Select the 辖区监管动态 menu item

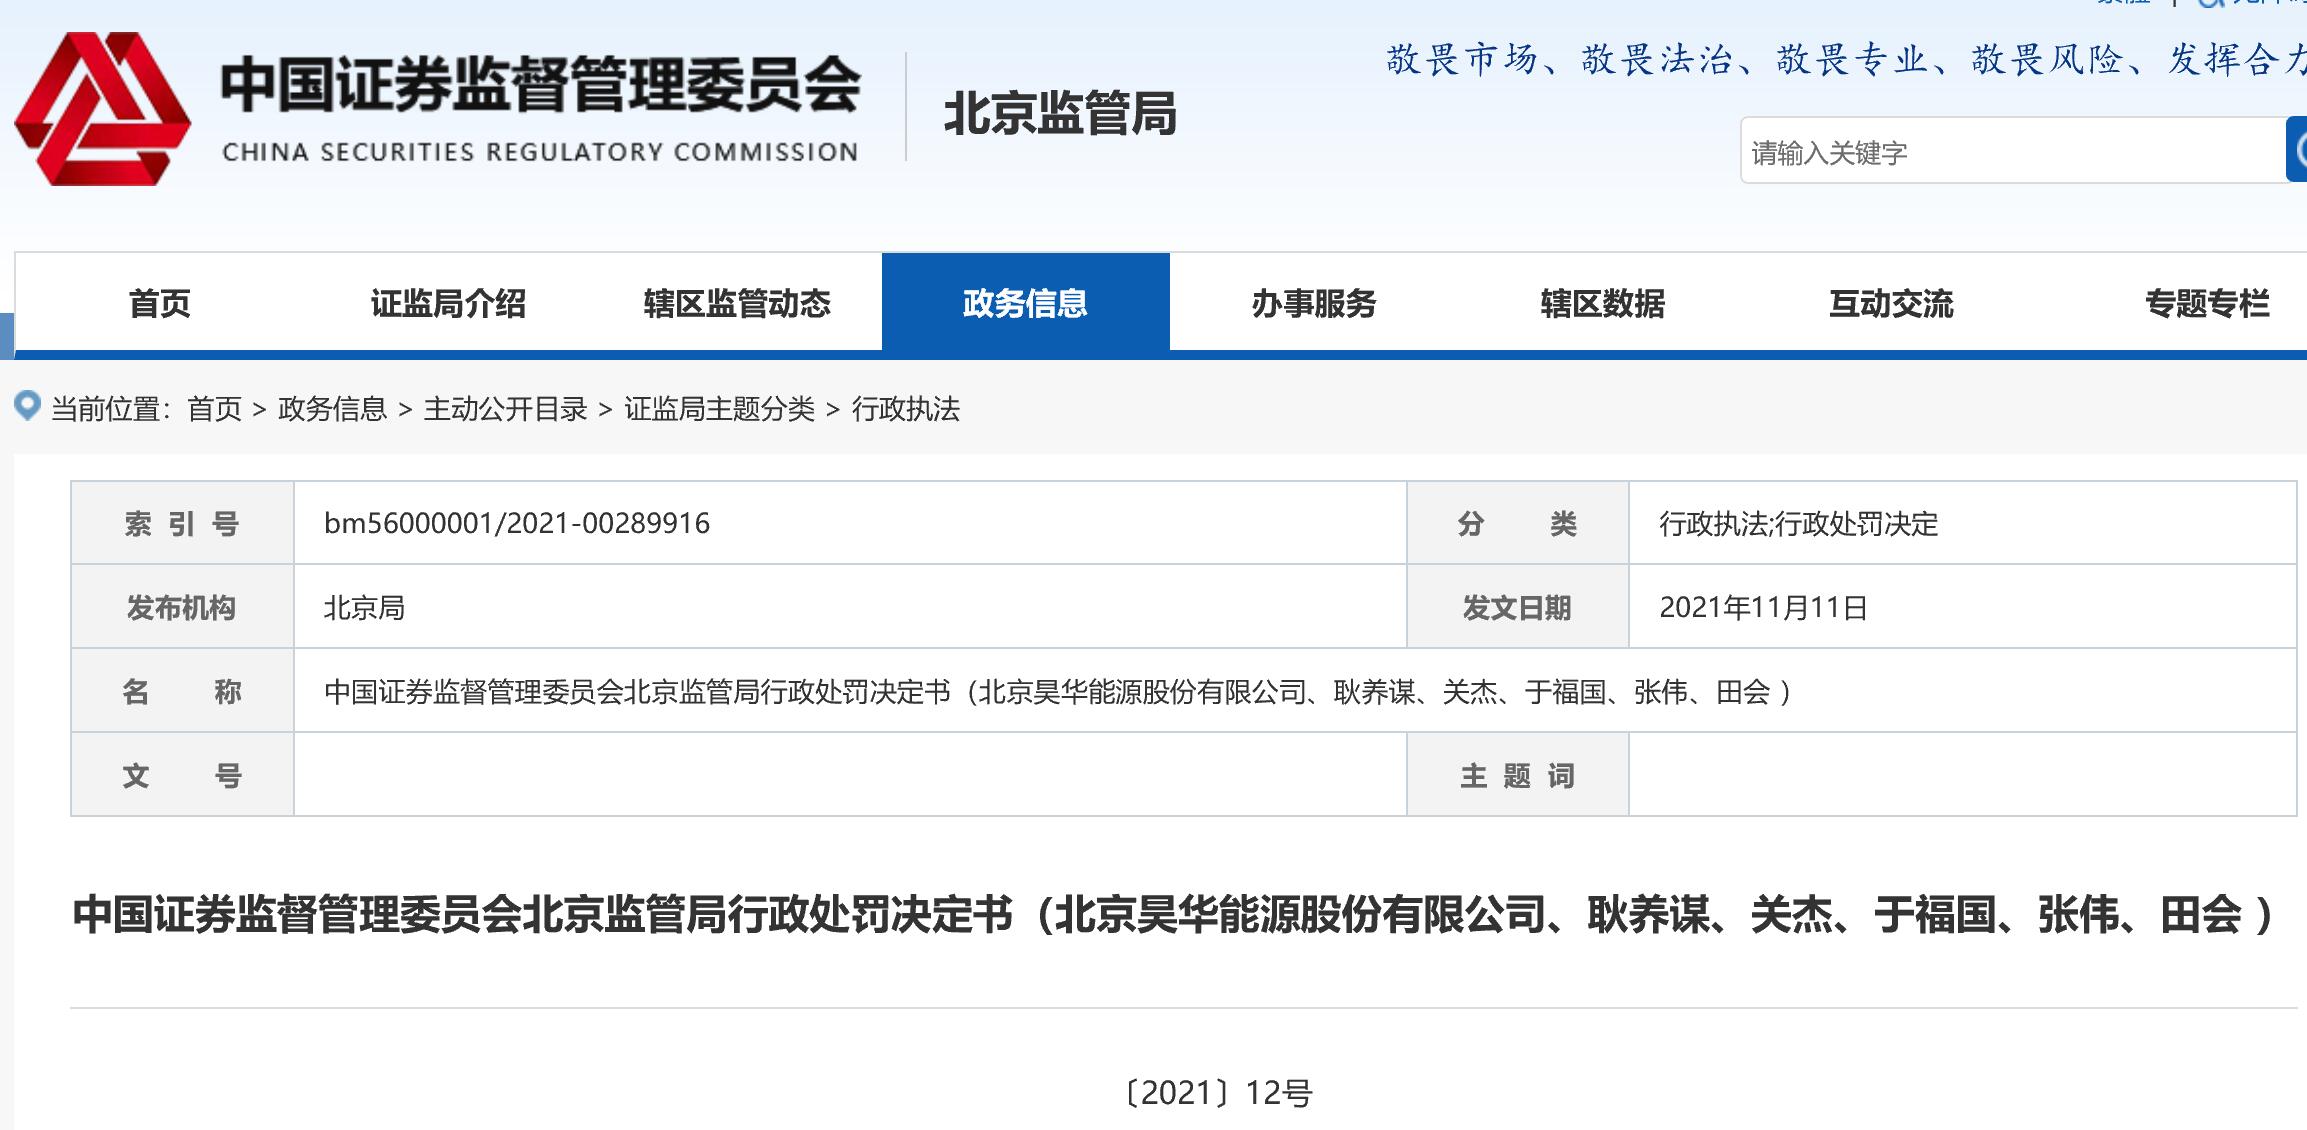click(x=737, y=303)
